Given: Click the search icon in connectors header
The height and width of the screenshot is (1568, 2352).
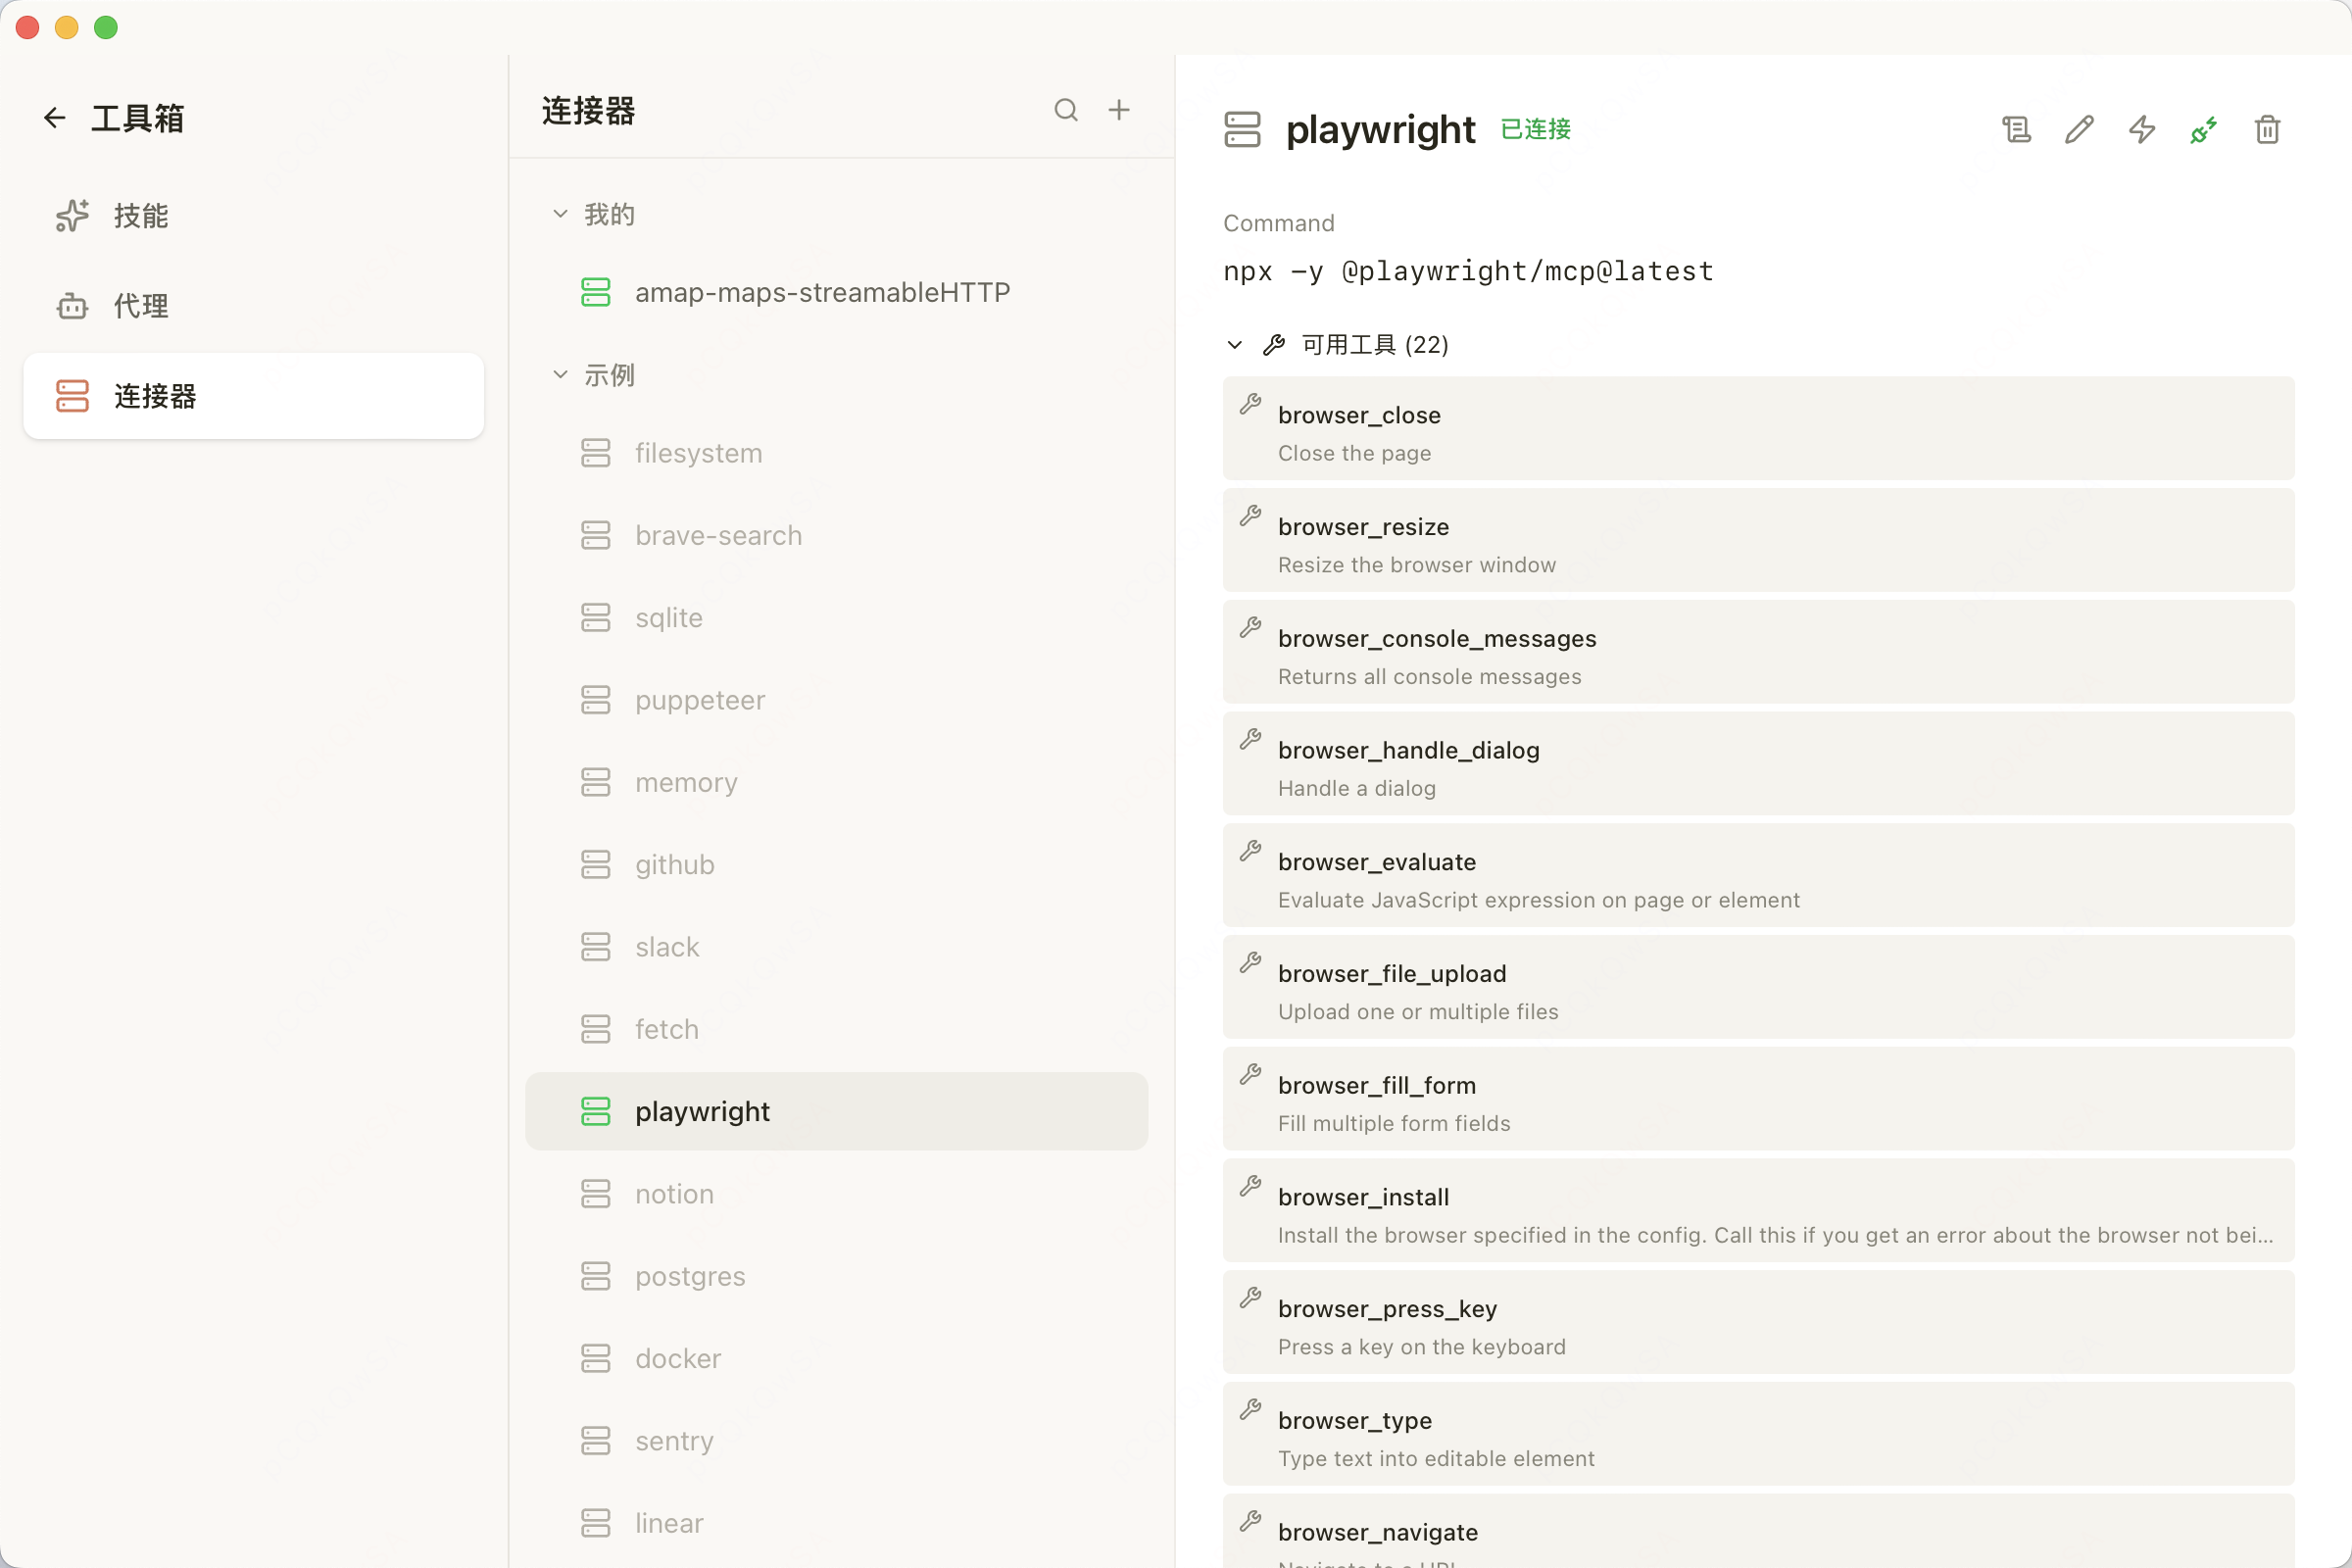Looking at the screenshot, I should (1066, 110).
